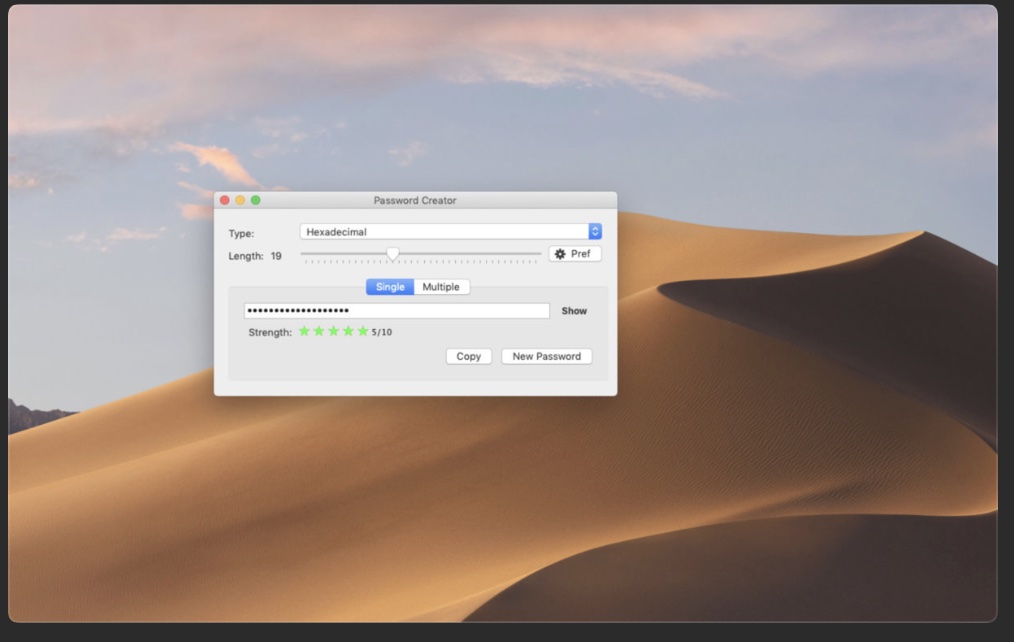Click the fifth green strength star
The width and height of the screenshot is (1014, 642).
(362, 332)
